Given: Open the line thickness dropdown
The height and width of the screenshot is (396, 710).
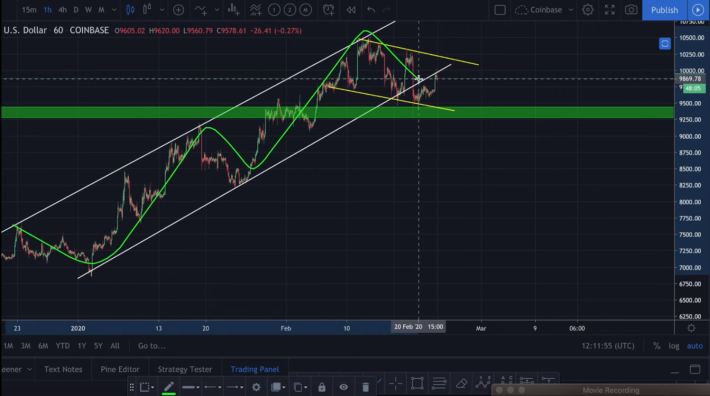Looking at the screenshot, I should tap(191, 387).
